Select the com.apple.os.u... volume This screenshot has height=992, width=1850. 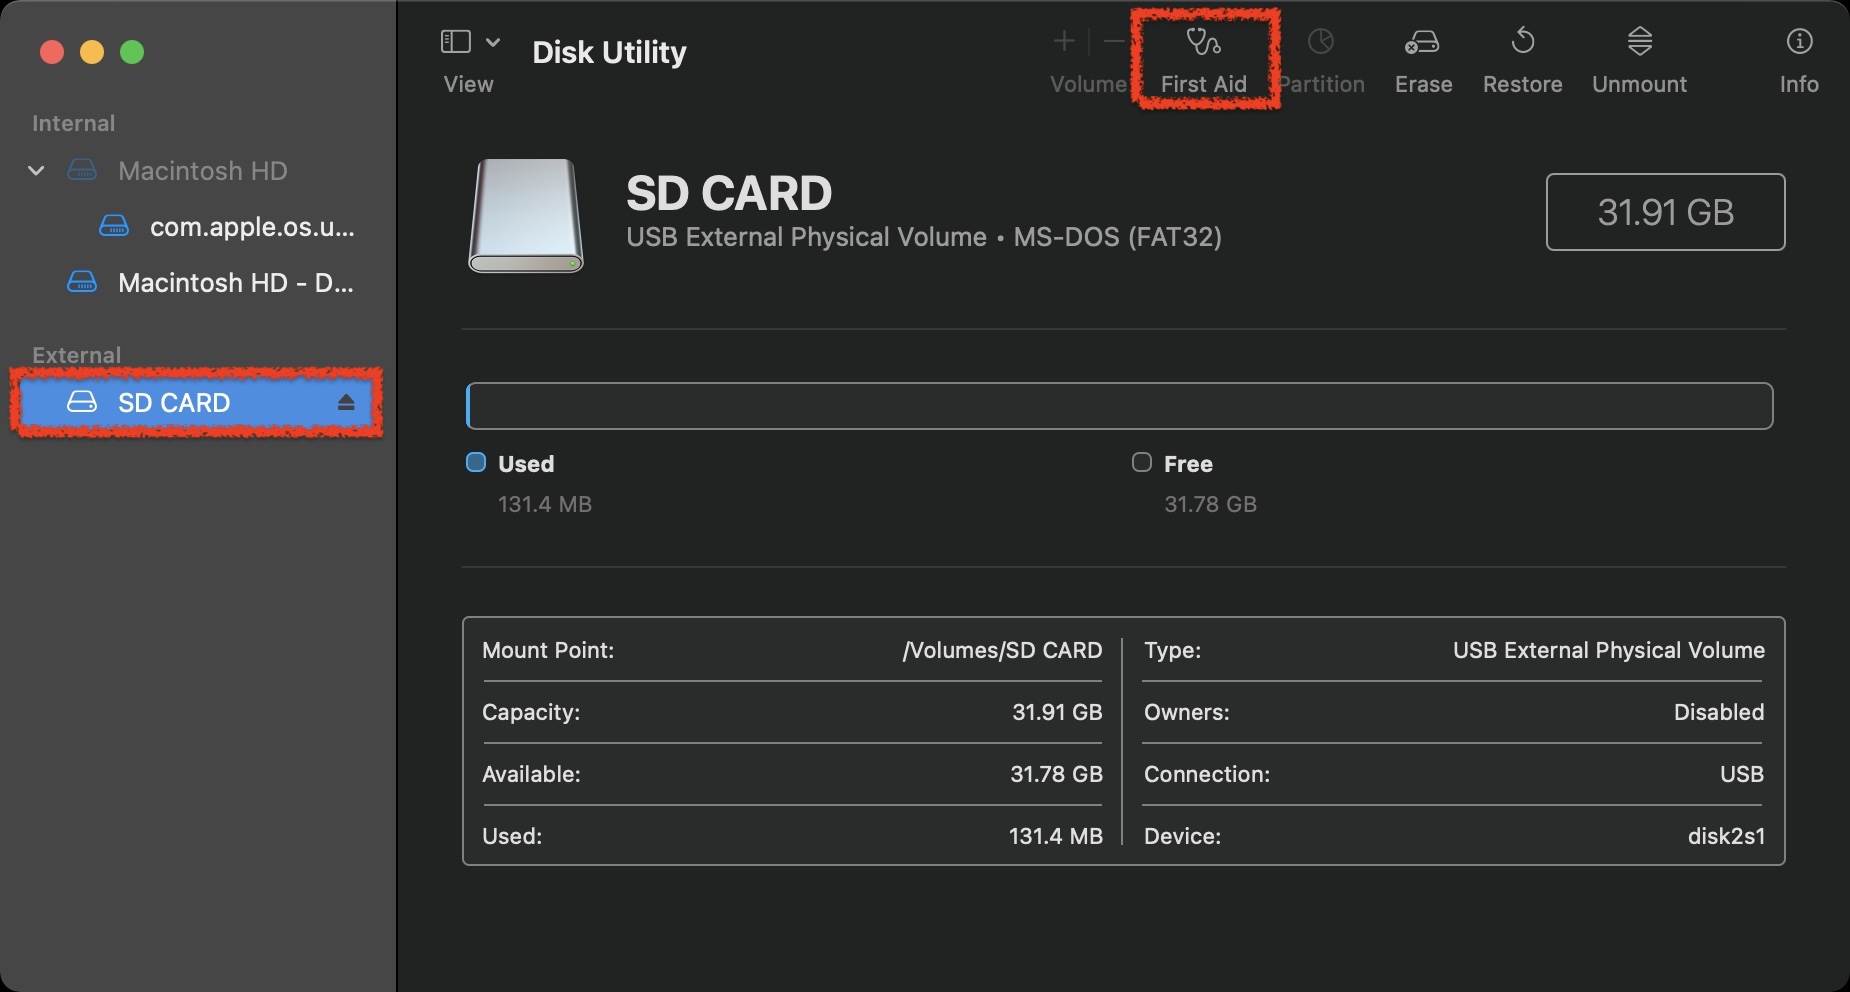click(250, 227)
